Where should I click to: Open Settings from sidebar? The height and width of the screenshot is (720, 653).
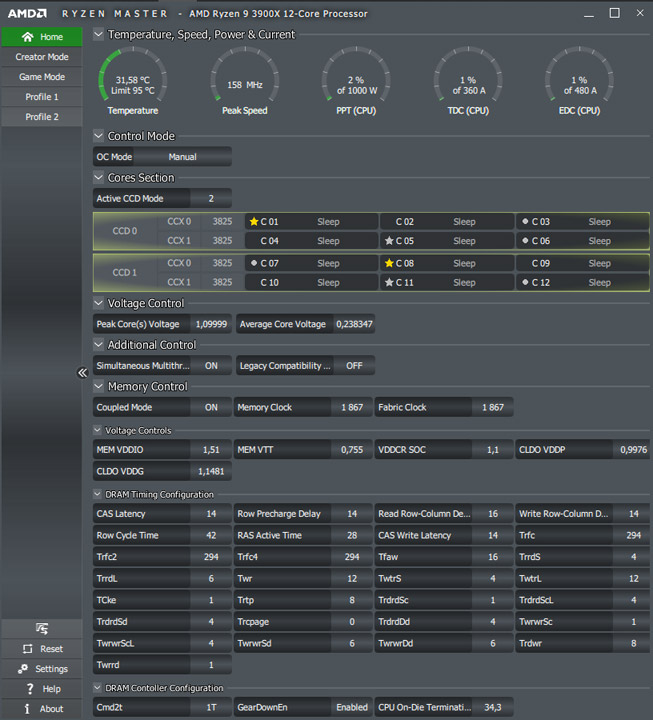click(42, 669)
